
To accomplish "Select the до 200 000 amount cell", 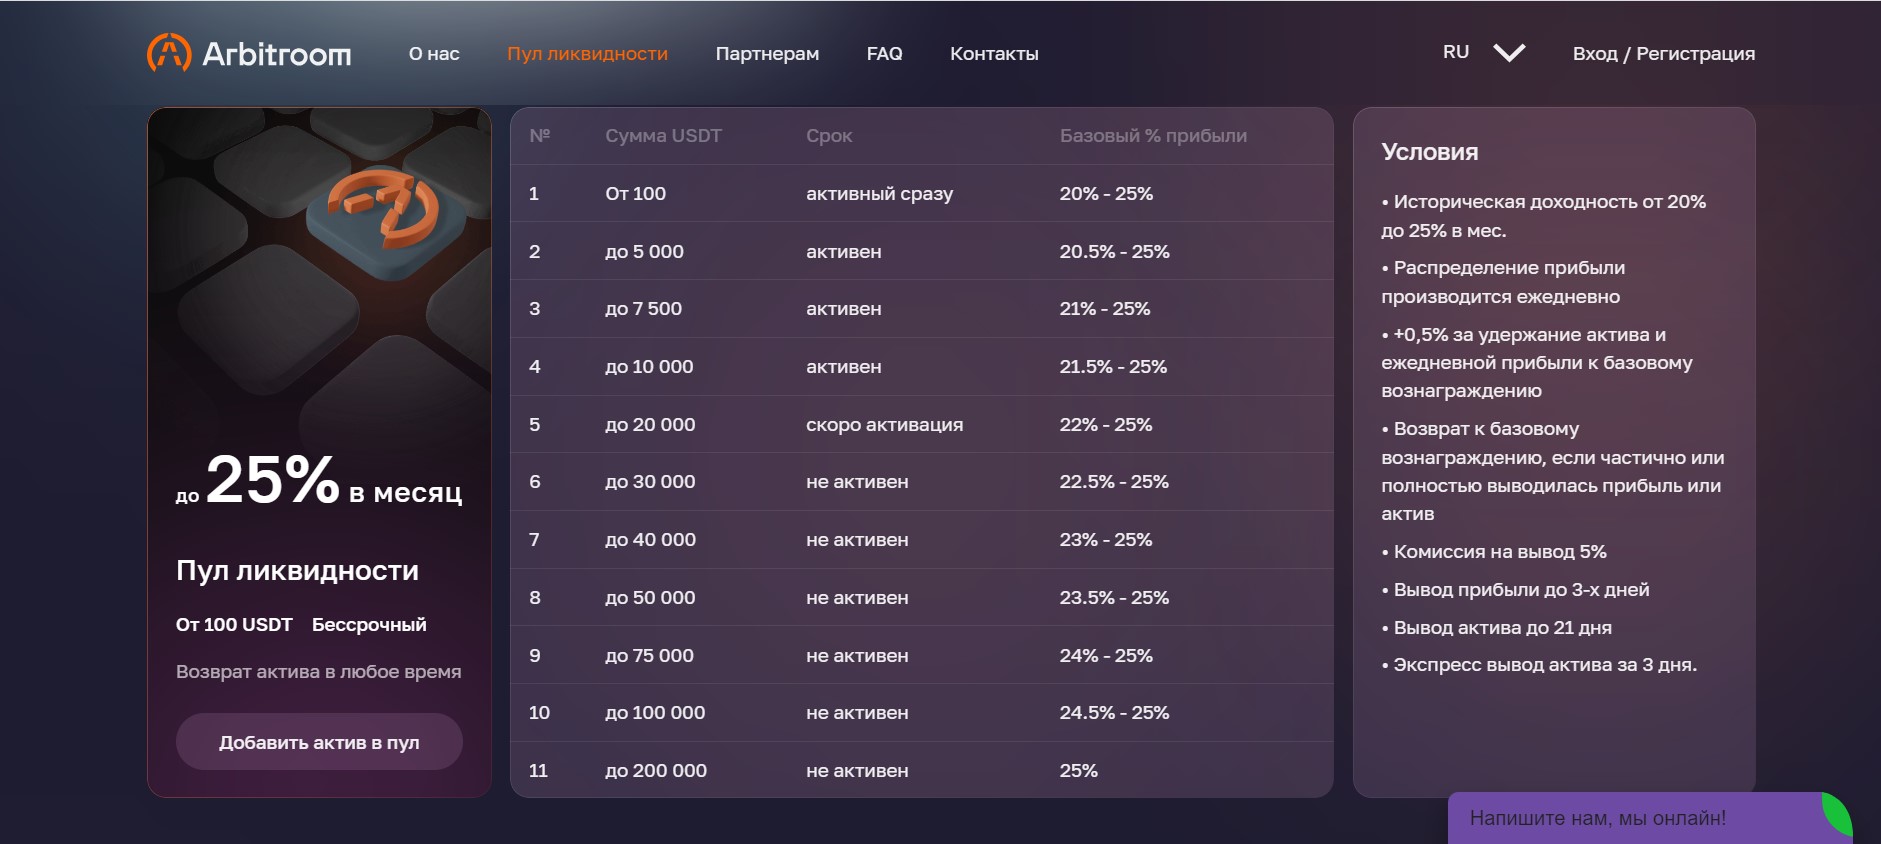I will tap(656, 771).
